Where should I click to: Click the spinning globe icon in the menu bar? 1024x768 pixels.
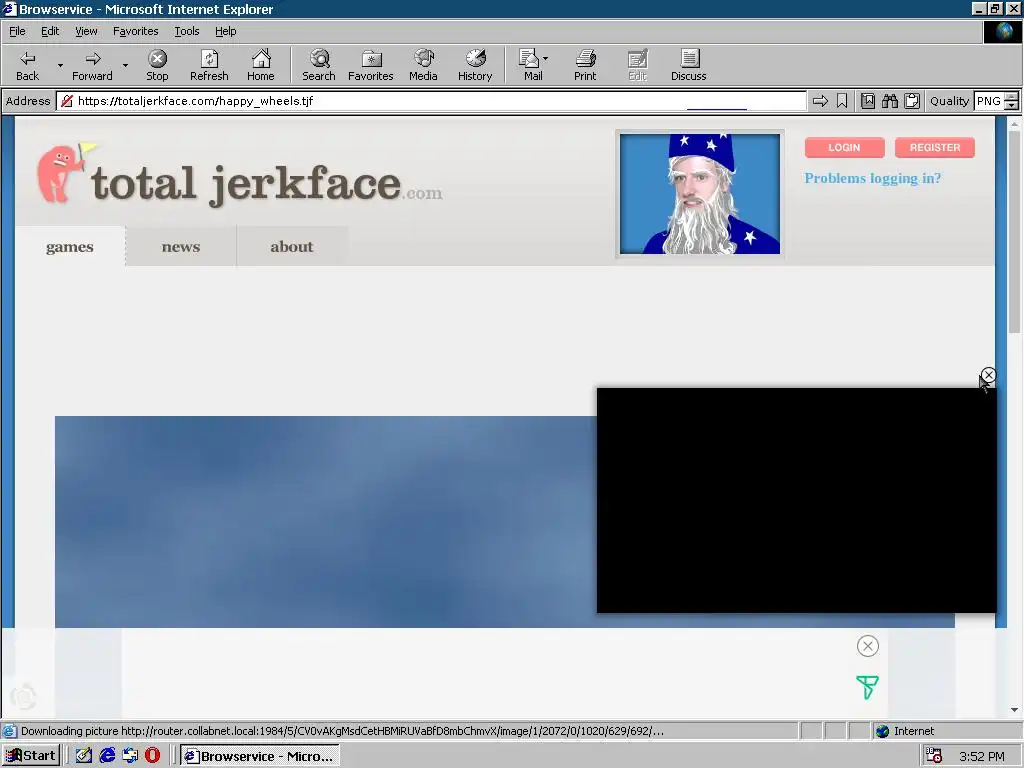coord(1002,31)
